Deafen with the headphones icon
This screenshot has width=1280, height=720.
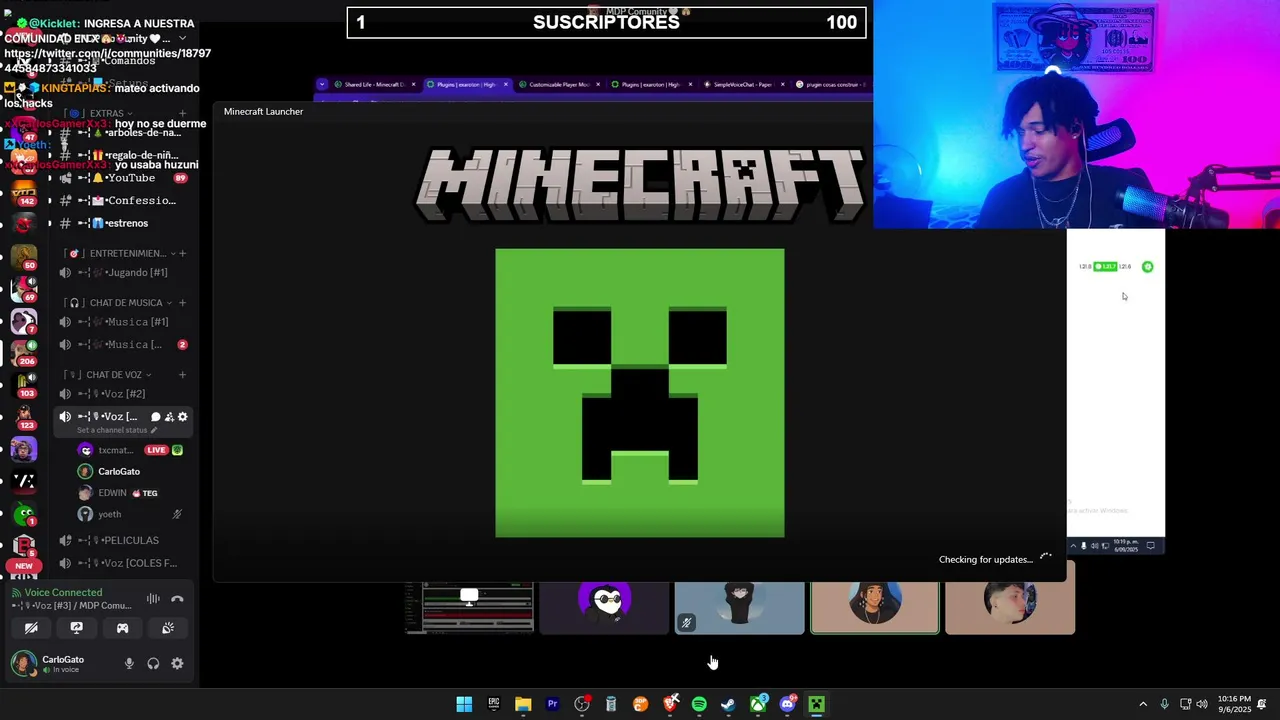(x=153, y=663)
